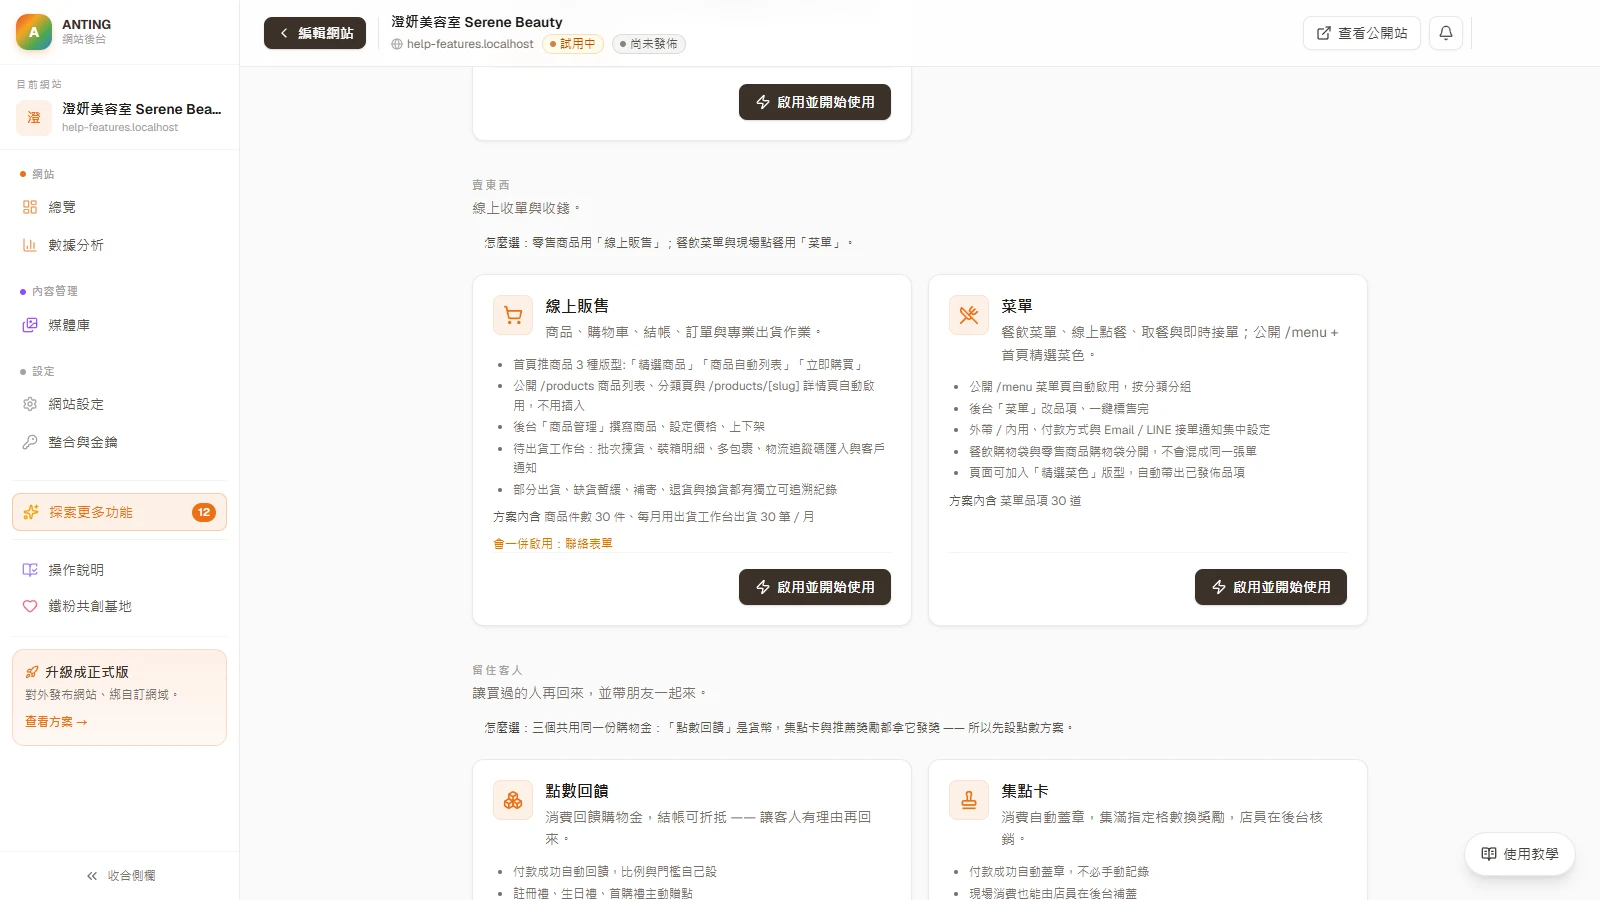Screen dimensions: 1600x900
Task: Click 啟用並開始使用 in the top card
Action: (x=815, y=102)
